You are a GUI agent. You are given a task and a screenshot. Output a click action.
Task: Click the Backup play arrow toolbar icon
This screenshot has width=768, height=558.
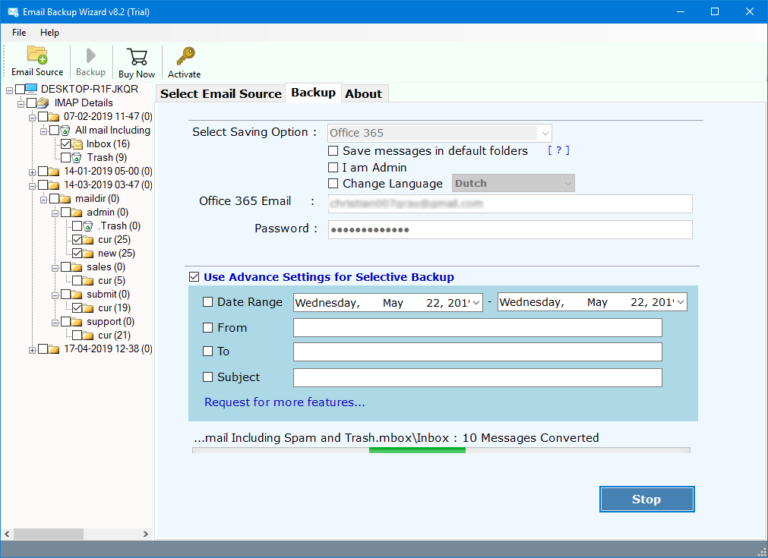pos(91,55)
